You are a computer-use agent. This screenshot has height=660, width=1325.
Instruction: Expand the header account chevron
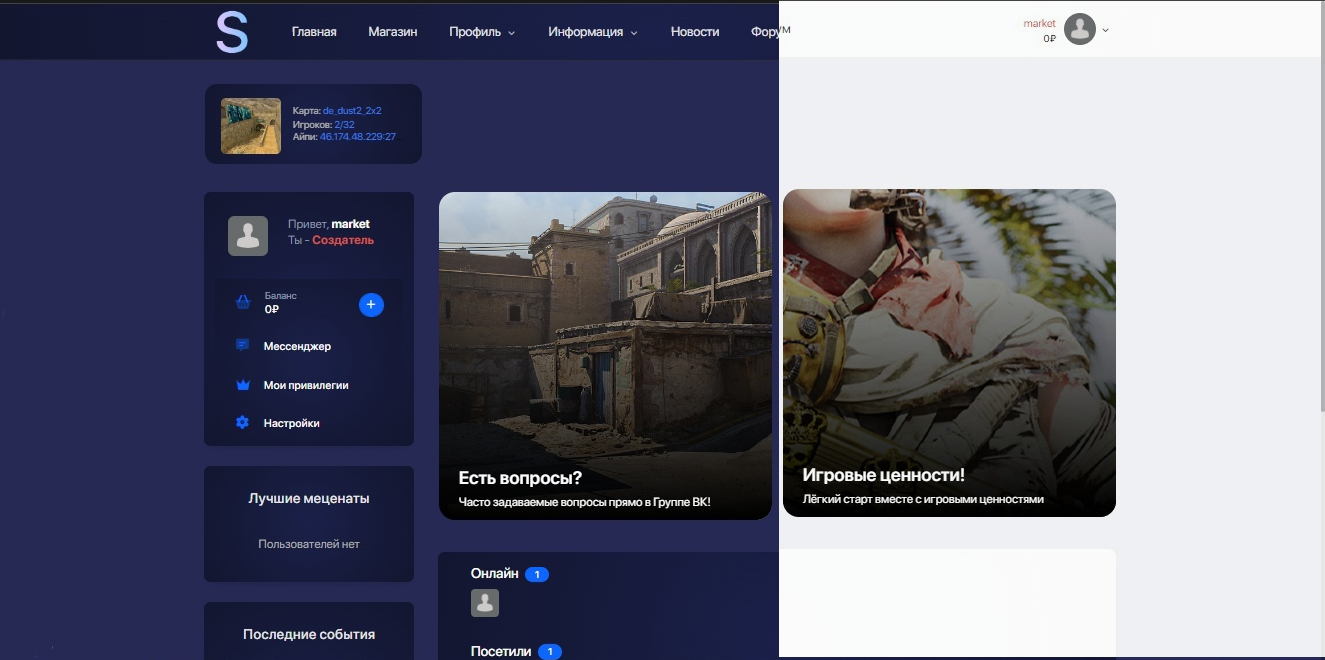[x=1105, y=30]
